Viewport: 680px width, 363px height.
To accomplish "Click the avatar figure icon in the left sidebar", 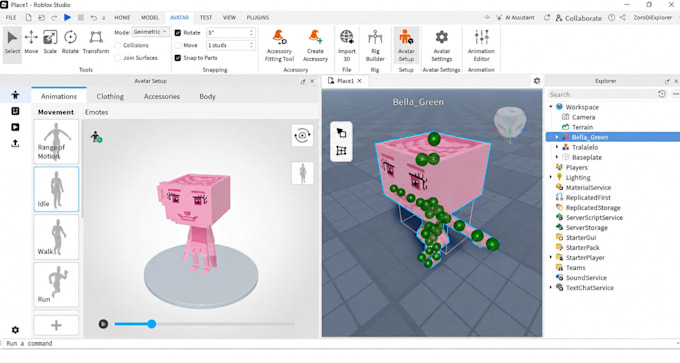I will (x=15, y=95).
